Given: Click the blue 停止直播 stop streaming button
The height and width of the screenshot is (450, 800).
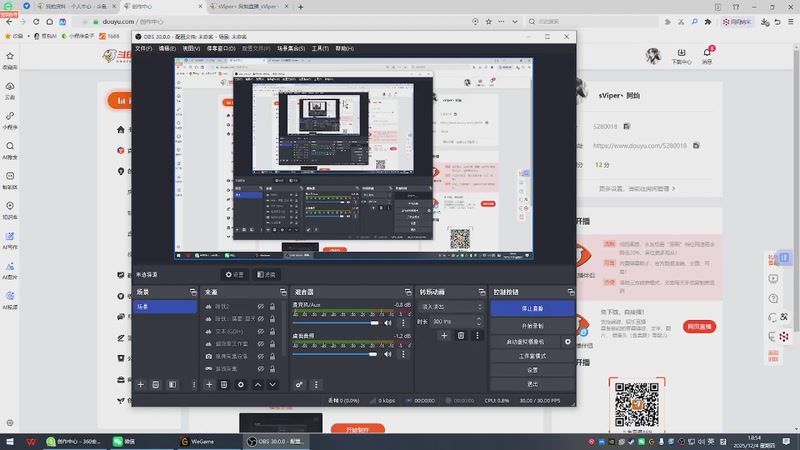Looking at the screenshot, I should [532, 308].
